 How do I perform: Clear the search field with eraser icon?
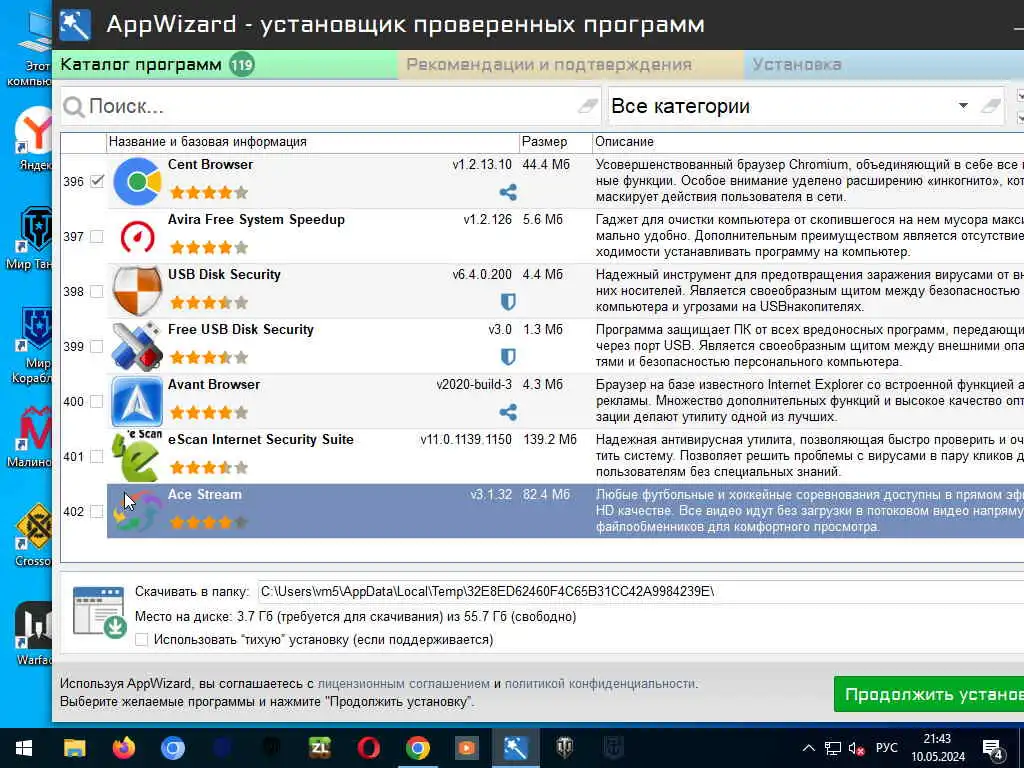(588, 106)
